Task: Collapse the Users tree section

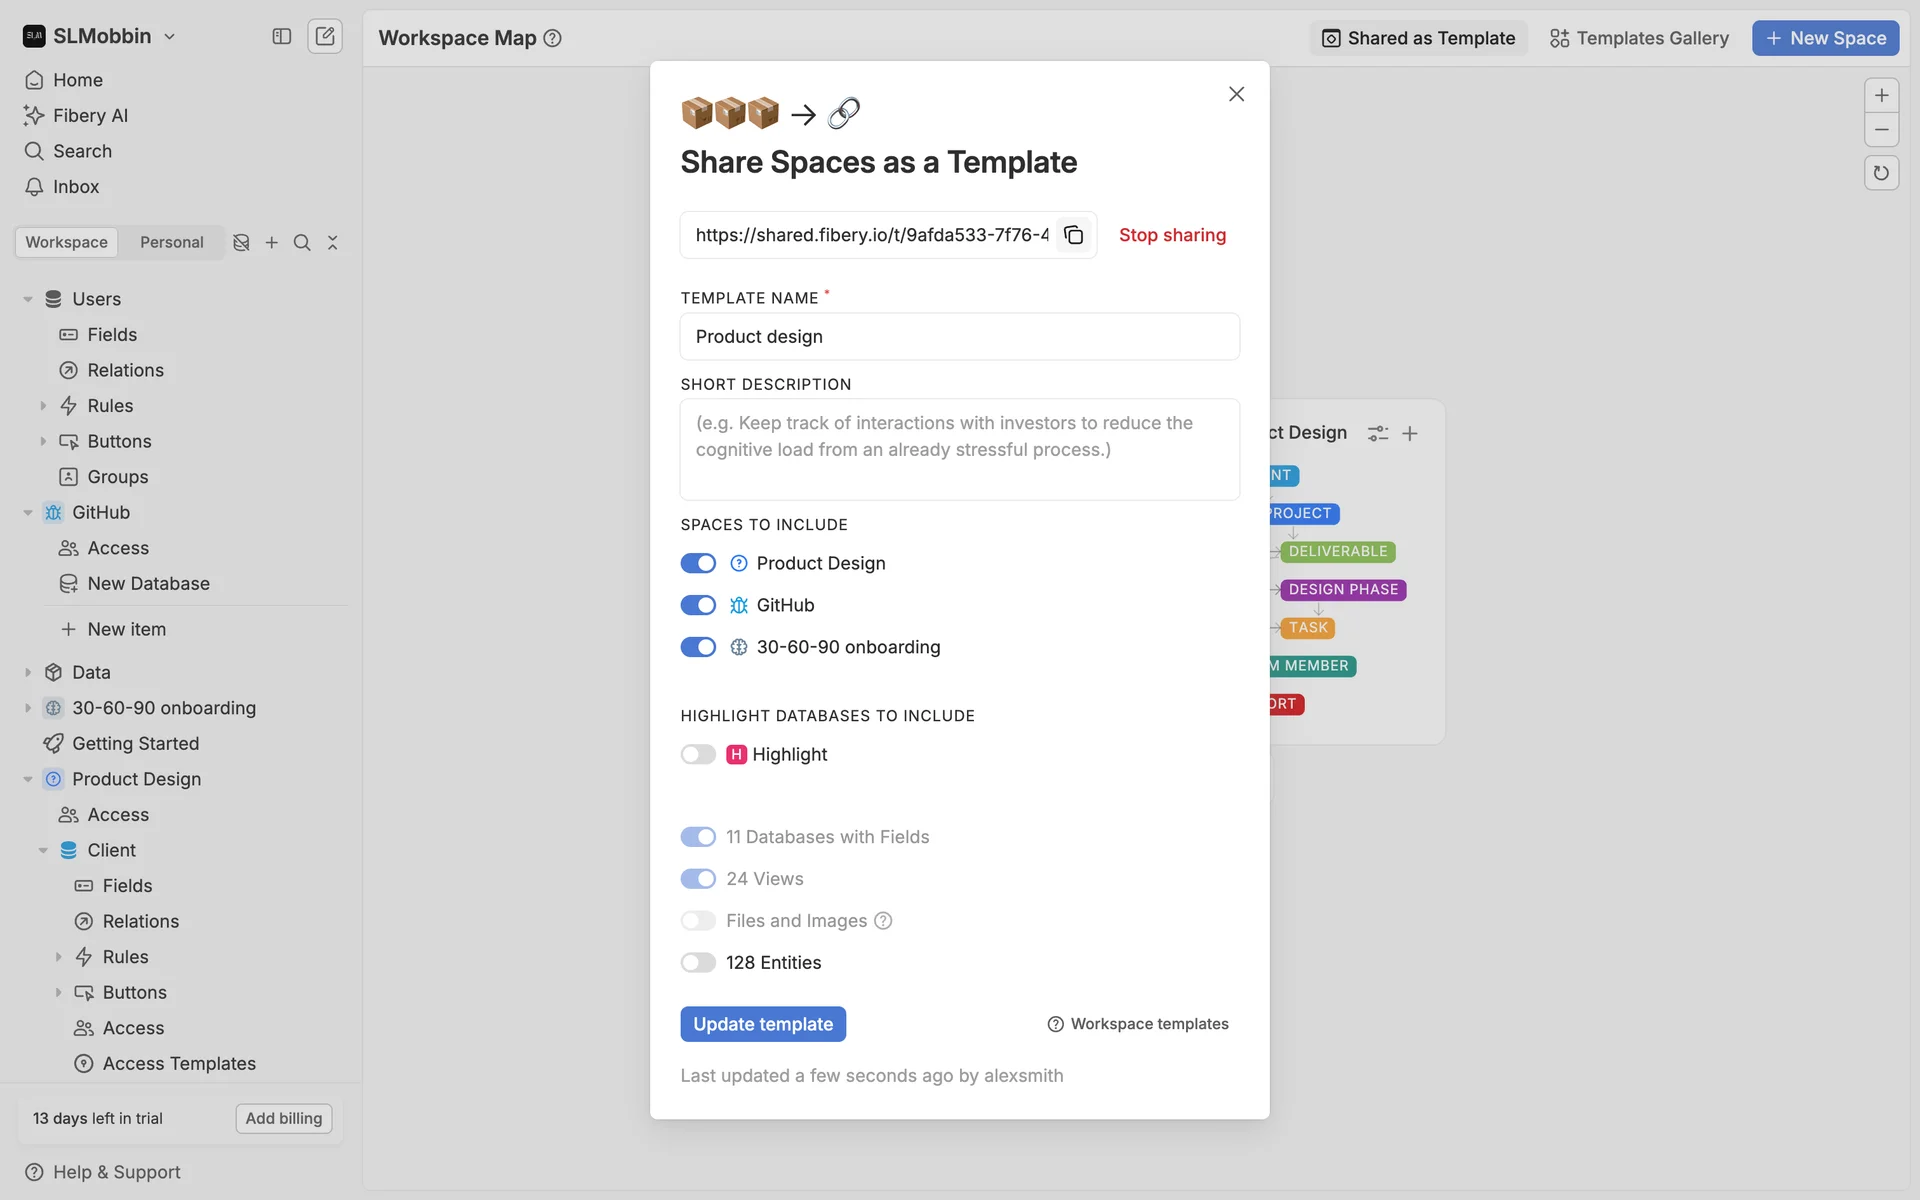Action: point(28,299)
